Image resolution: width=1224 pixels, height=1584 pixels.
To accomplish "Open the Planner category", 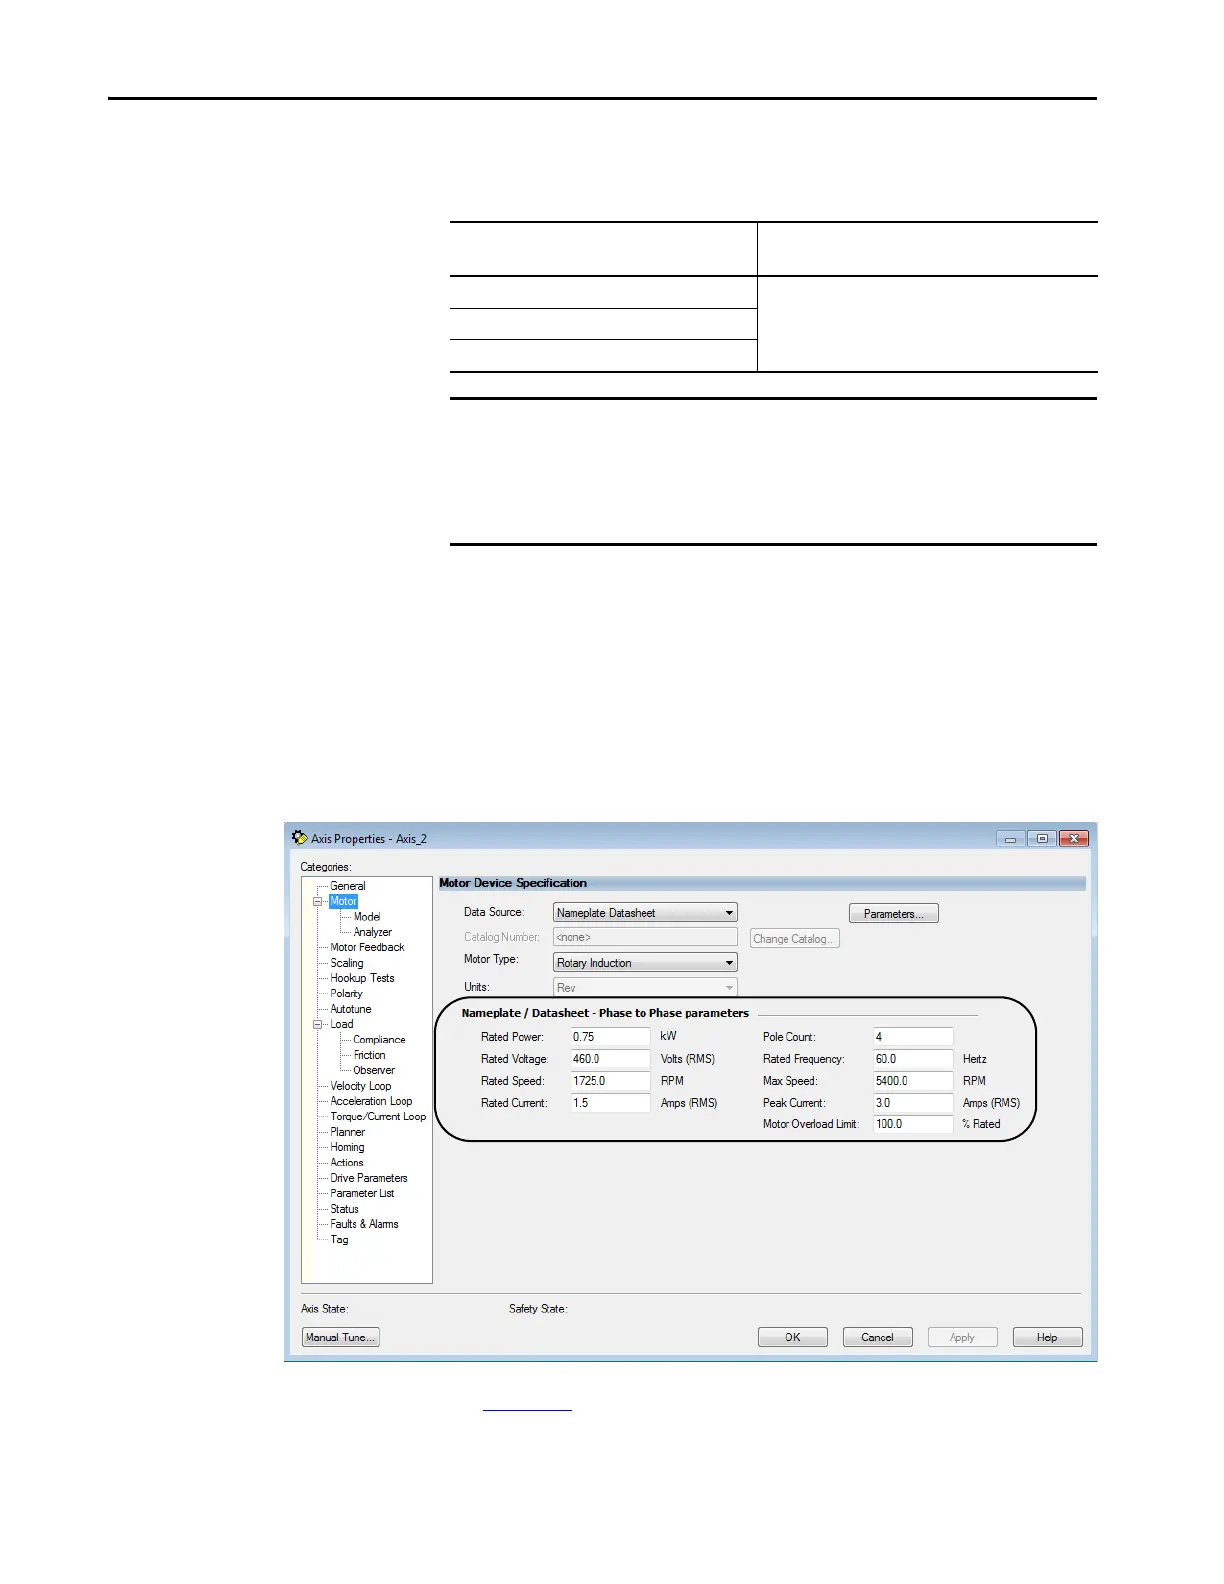I will click(x=348, y=1132).
